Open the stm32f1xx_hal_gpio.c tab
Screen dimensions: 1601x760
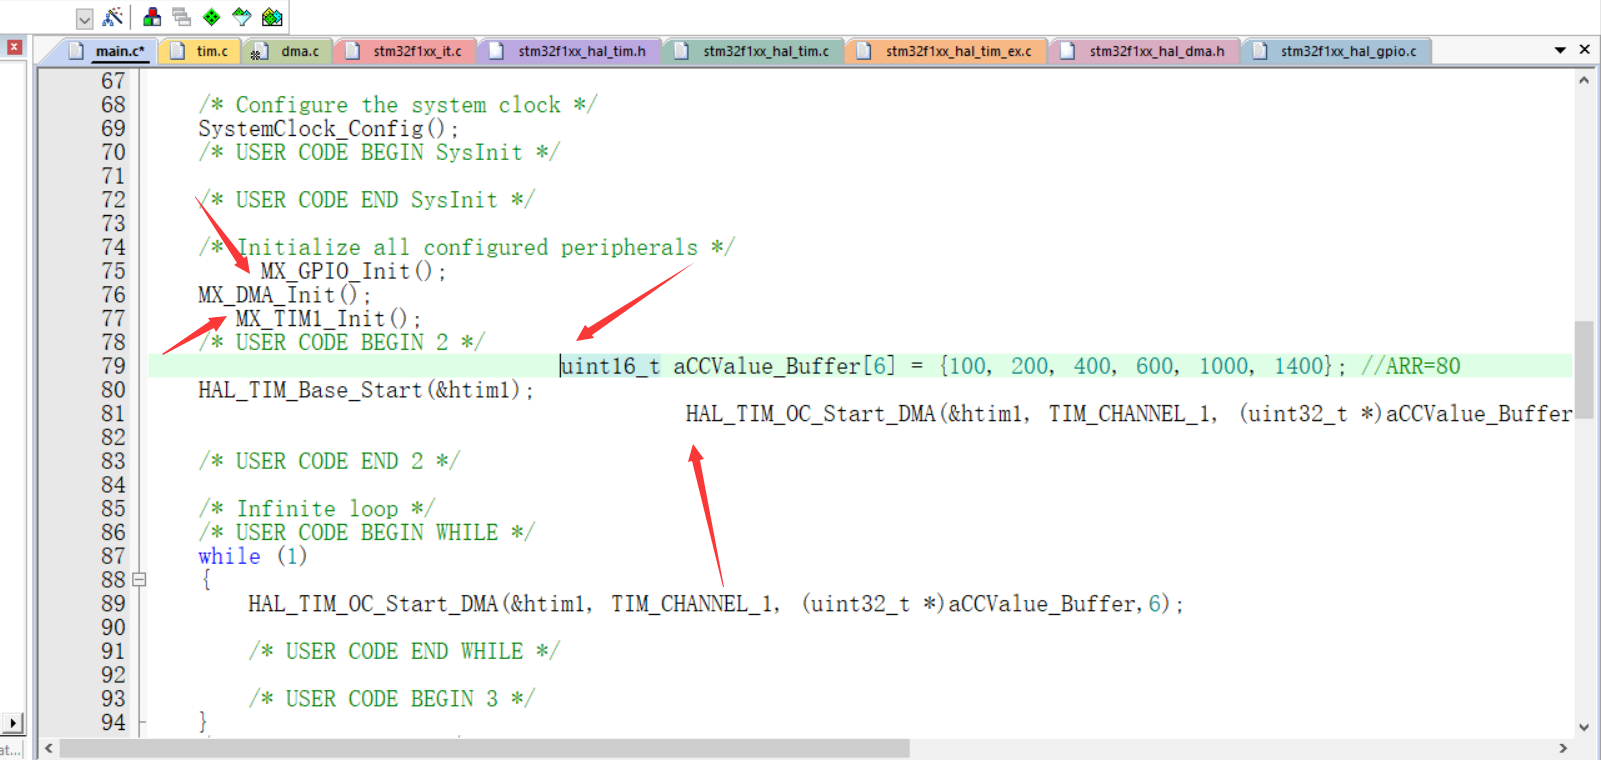pos(1337,51)
